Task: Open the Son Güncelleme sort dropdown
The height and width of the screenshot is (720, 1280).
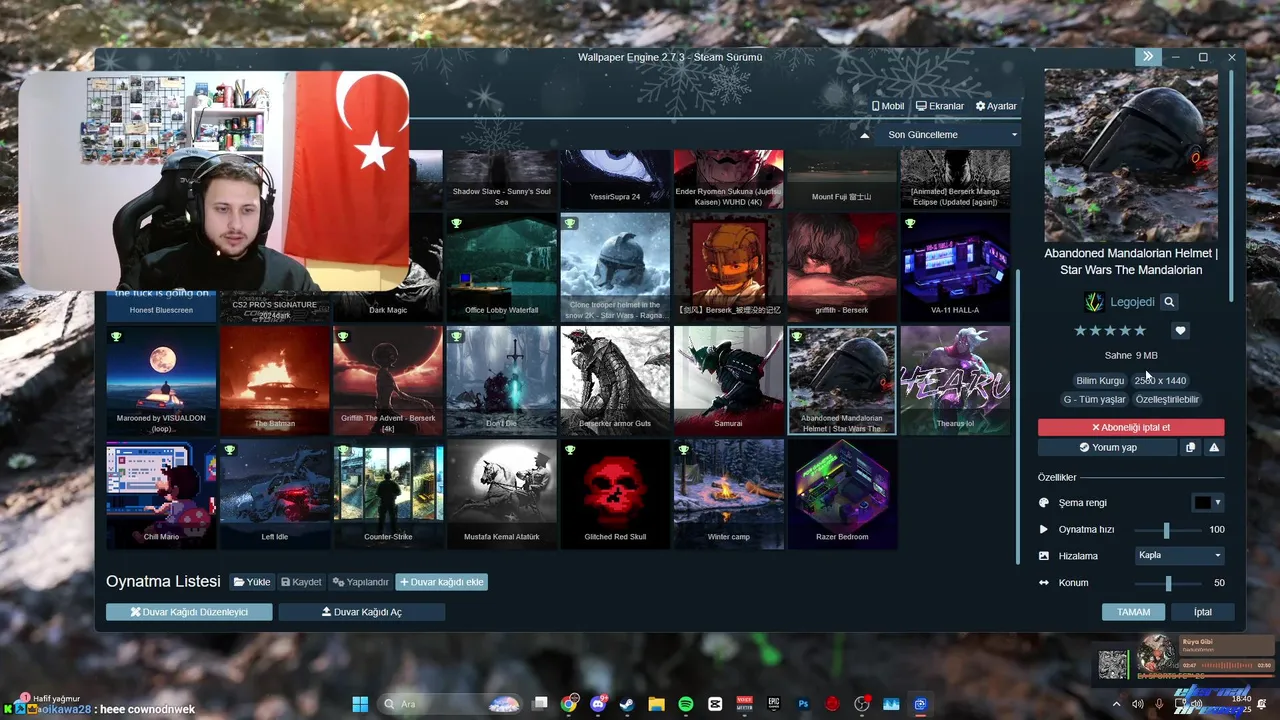Action: coord(948,135)
